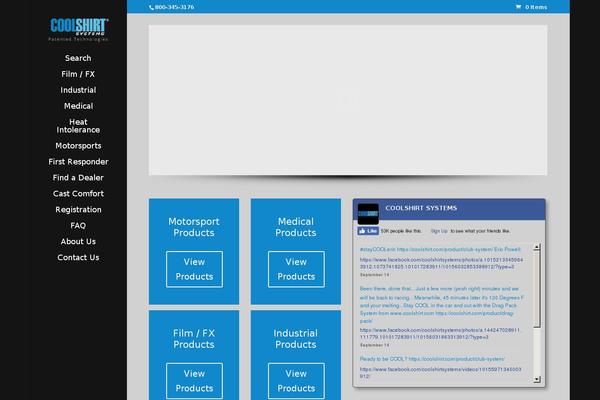This screenshot has height=400, width=600.
Task: Go to Film / FX menu item
Action: click(78, 74)
